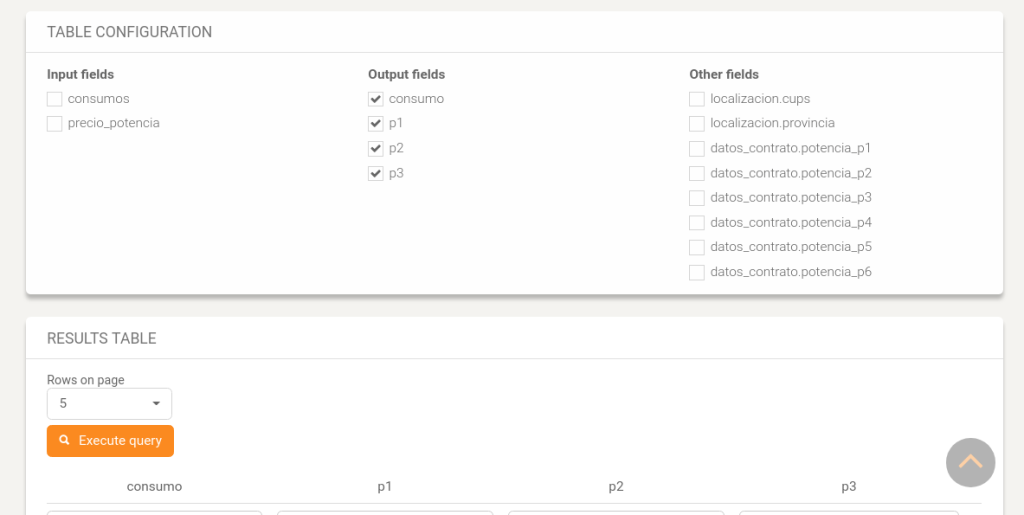The image size is (1024, 515).
Task: Uncheck the p1 output field
Action: tap(376, 123)
